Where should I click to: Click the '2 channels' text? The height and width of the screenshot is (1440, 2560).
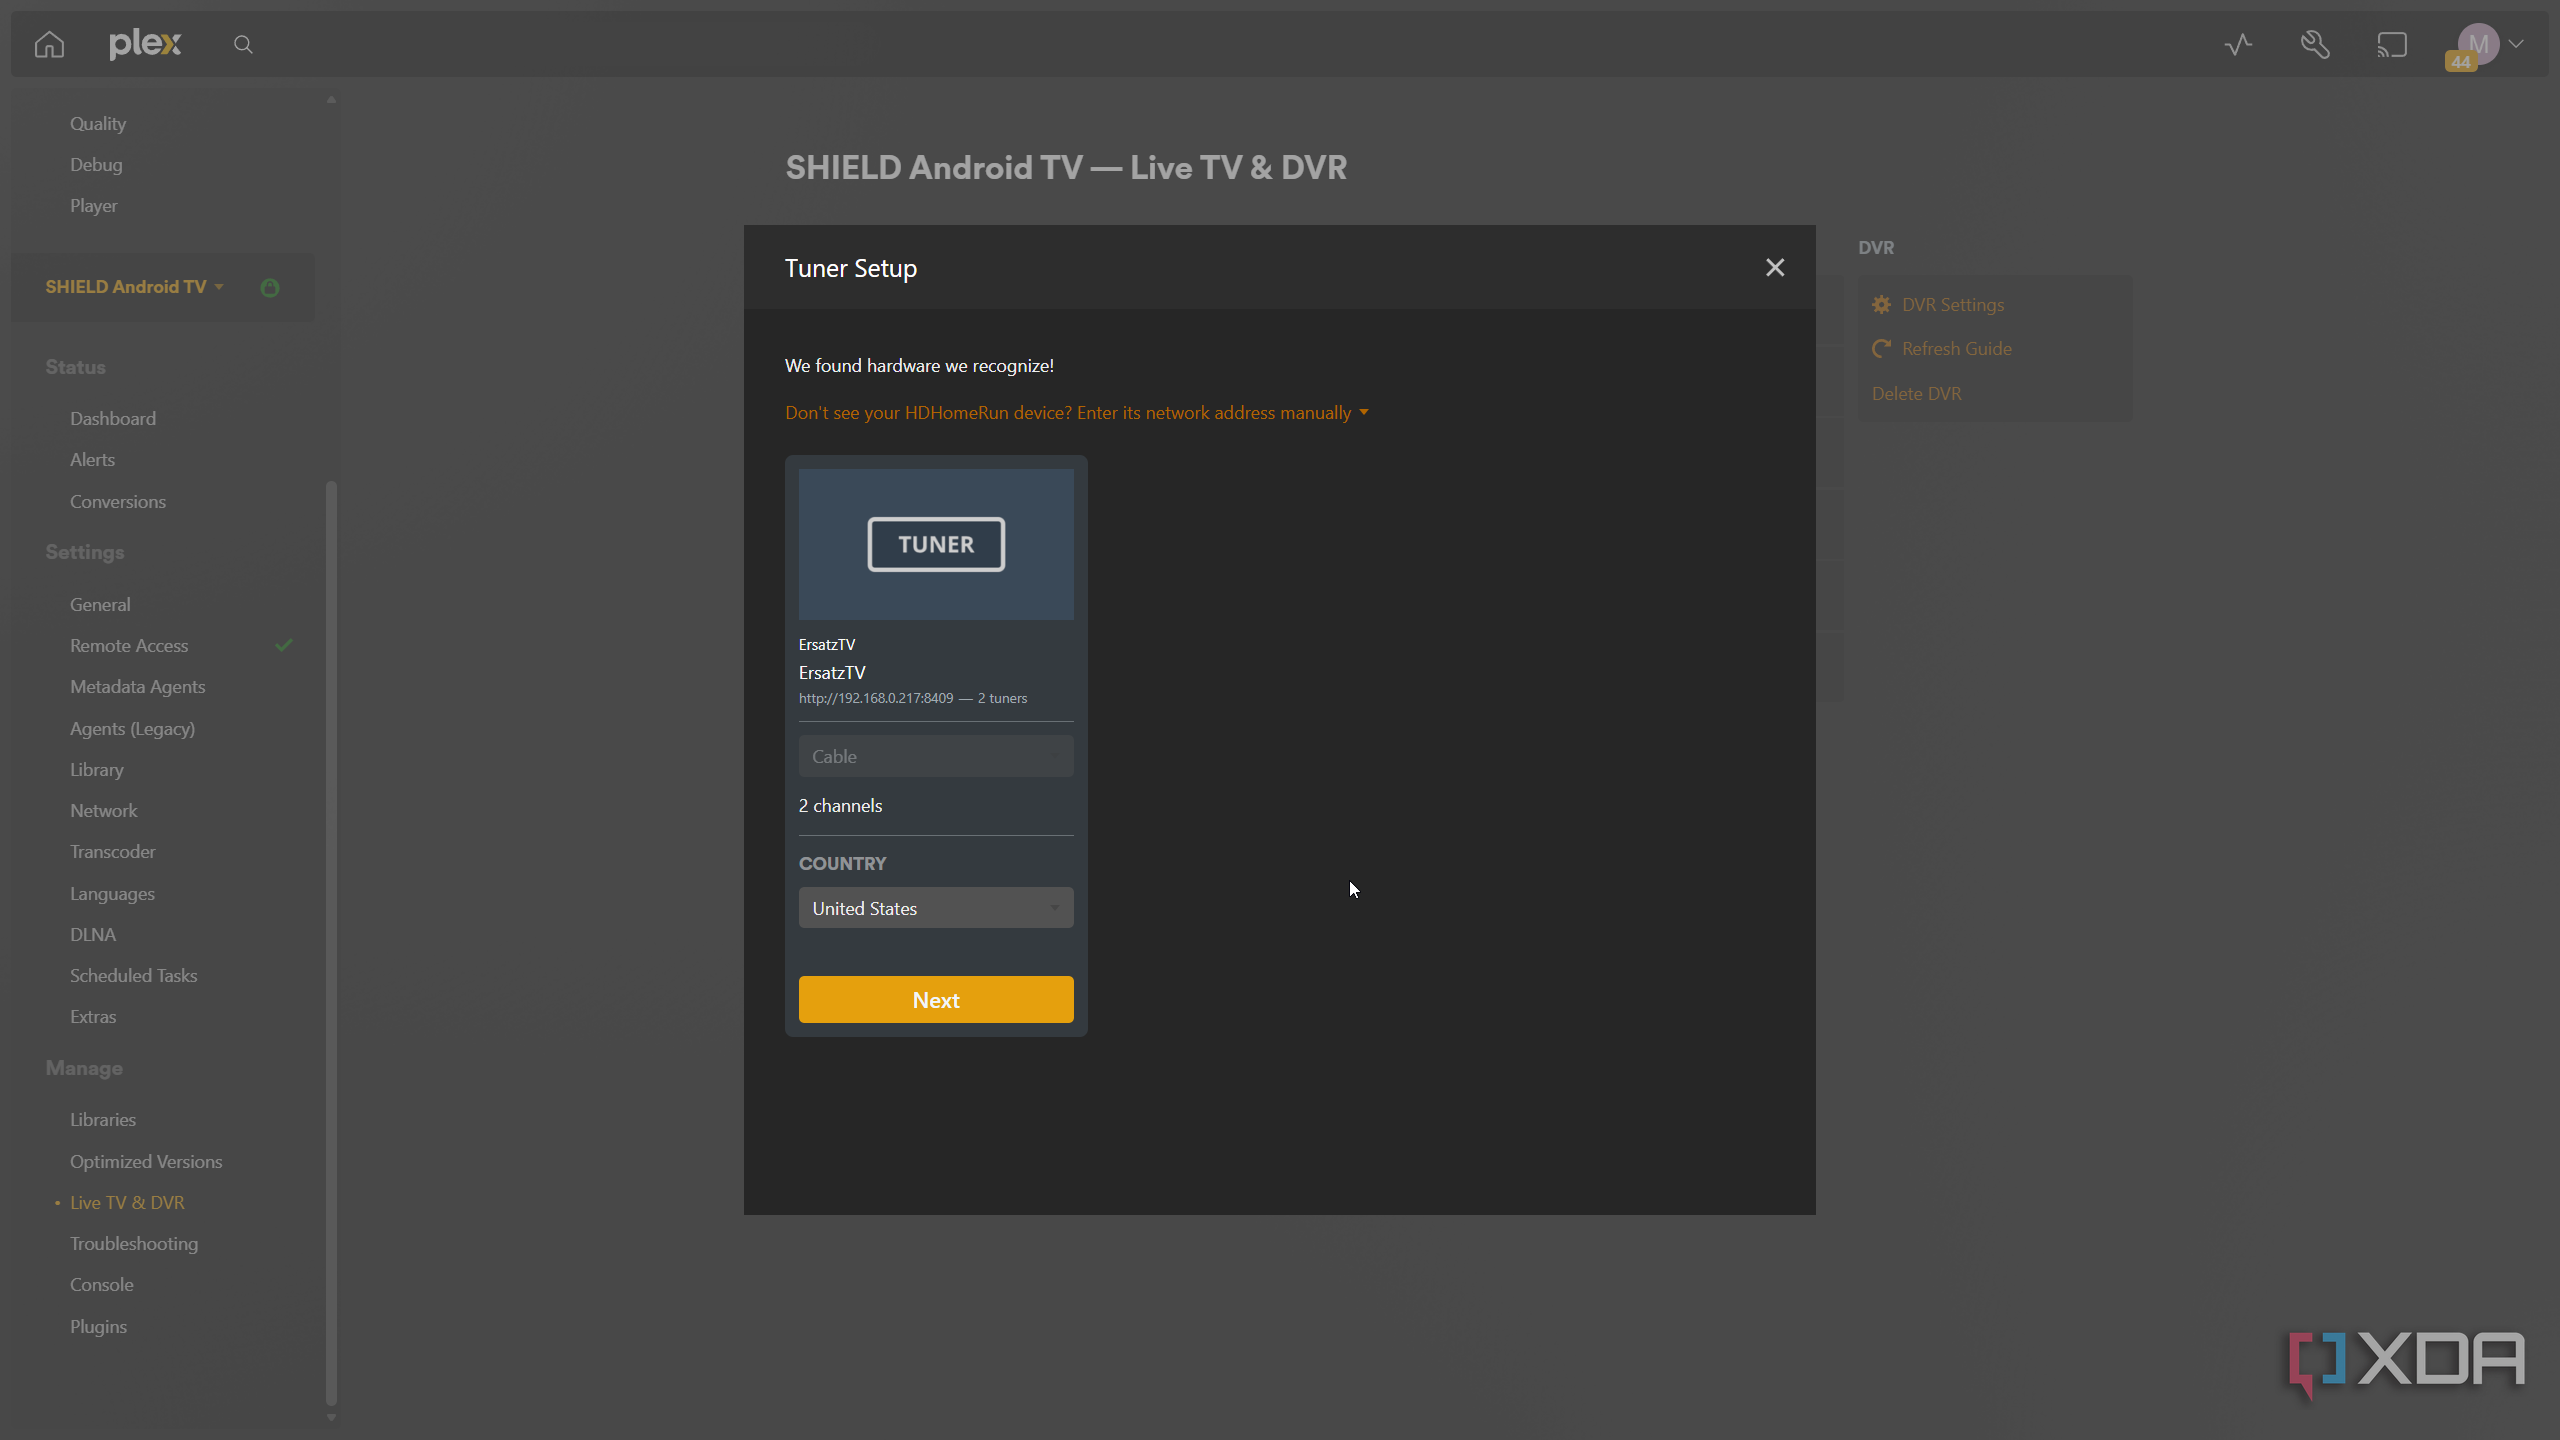[840, 805]
